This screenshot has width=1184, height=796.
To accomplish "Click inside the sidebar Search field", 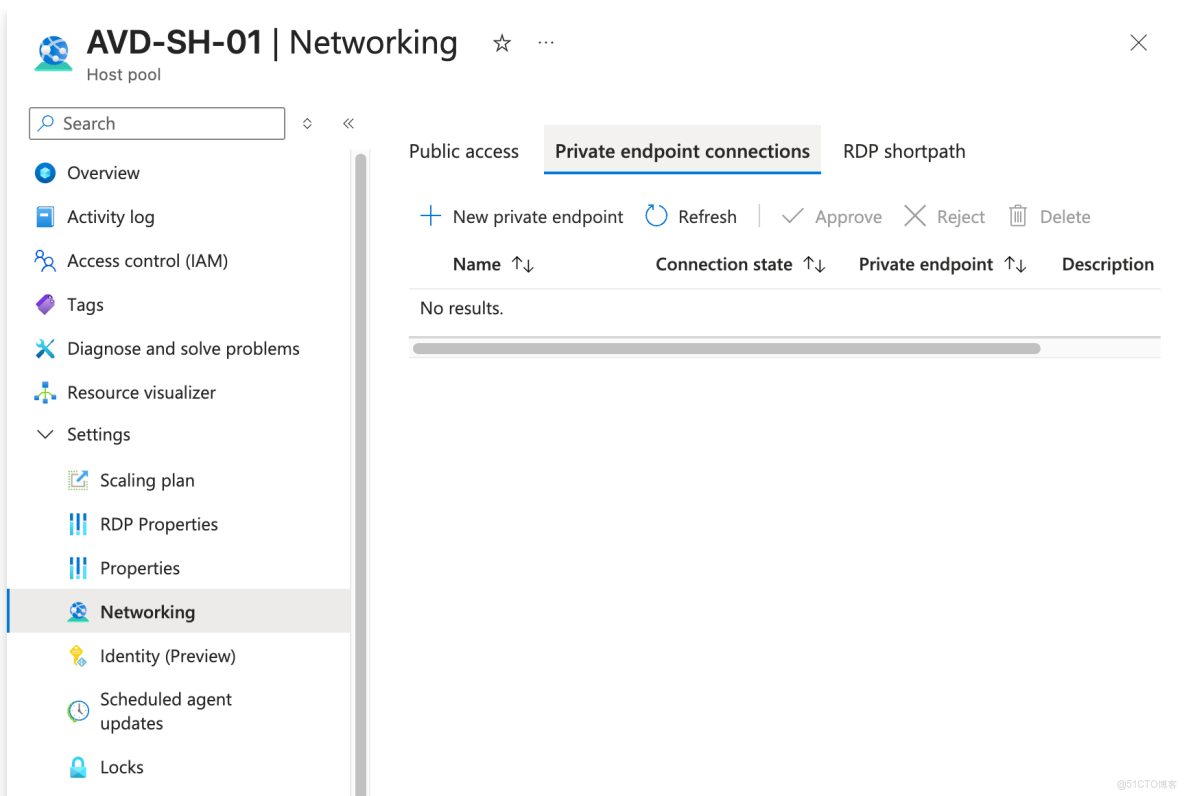I will (156, 123).
